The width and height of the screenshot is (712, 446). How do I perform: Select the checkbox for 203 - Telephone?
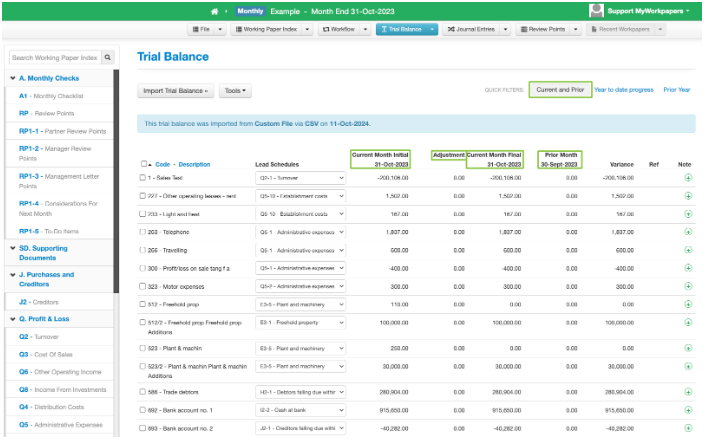point(144,231)
